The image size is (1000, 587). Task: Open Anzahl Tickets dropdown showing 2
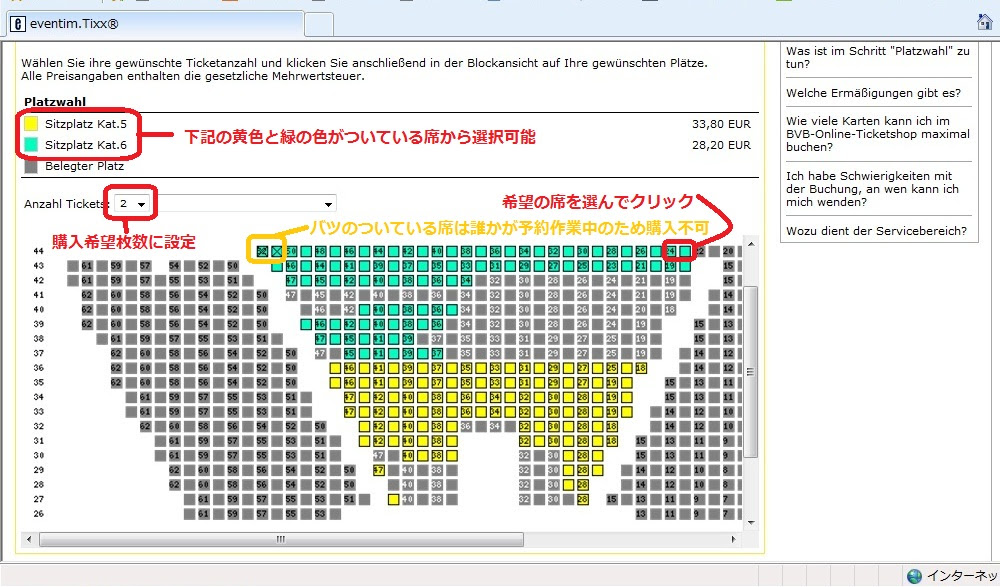132,204
